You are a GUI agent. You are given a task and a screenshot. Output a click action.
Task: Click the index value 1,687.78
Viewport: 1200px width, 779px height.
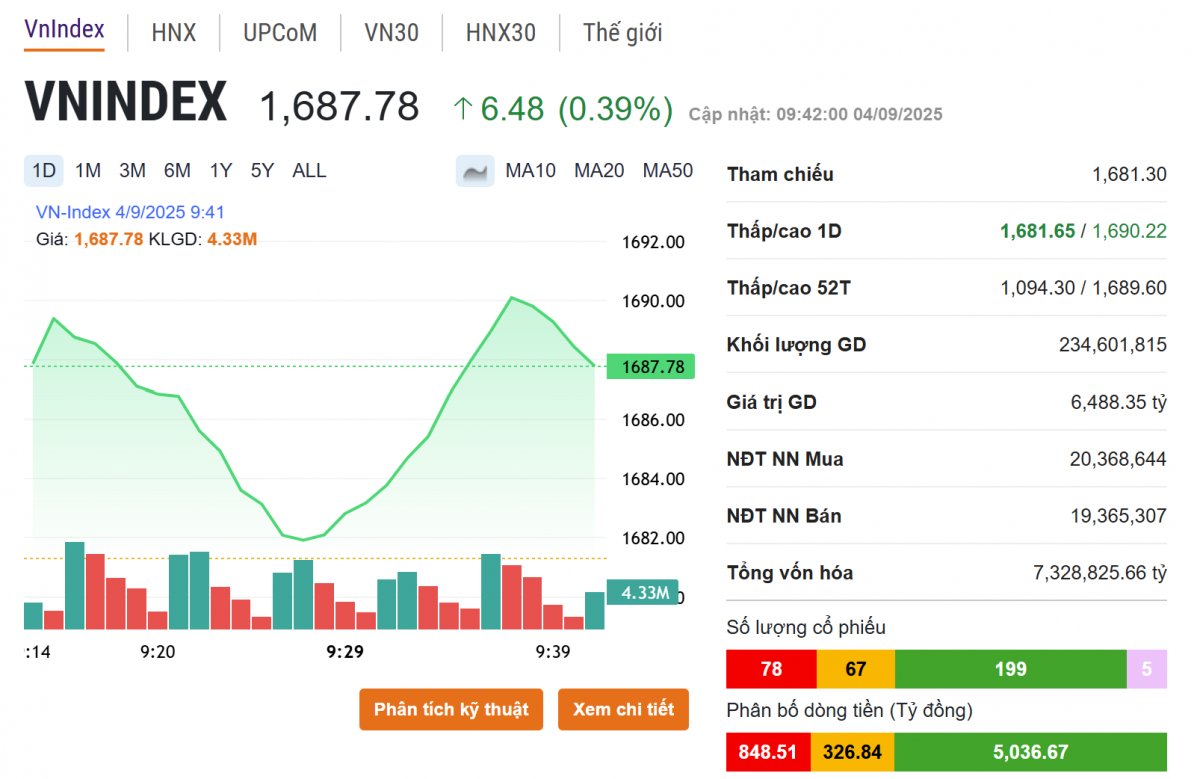coord(339,106)
